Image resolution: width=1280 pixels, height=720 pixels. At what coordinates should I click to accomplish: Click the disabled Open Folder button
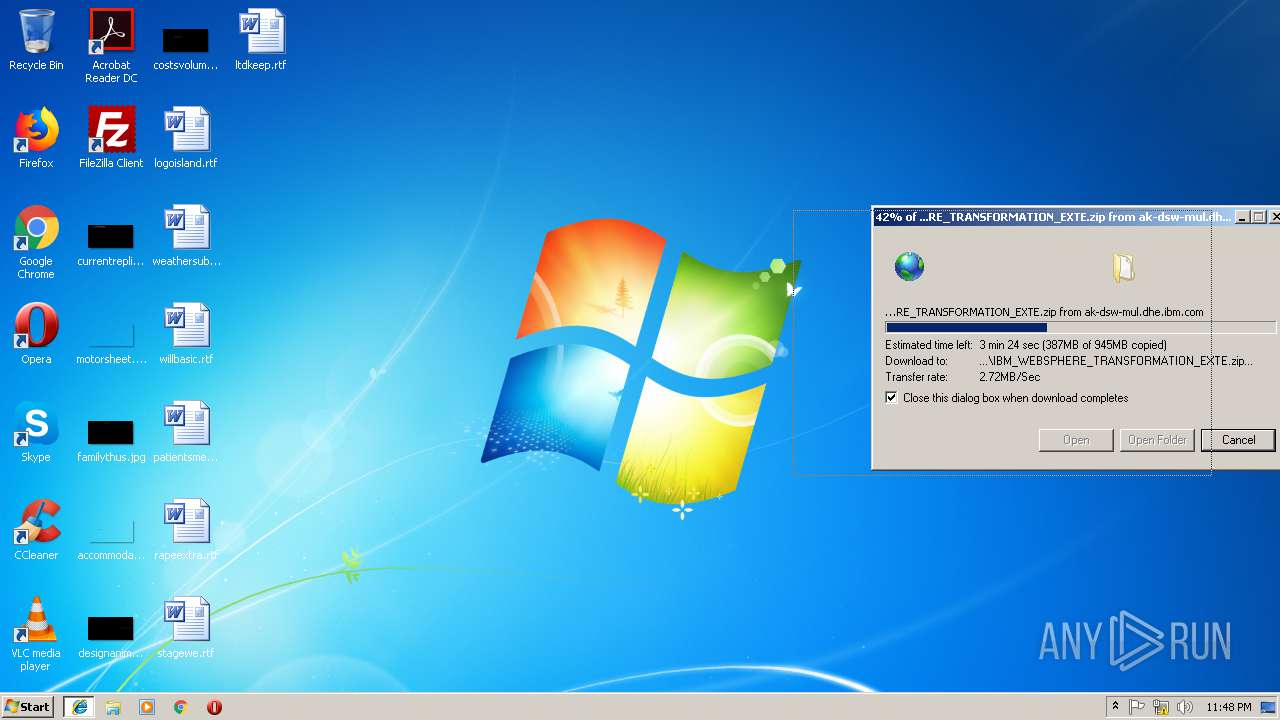1157,440
